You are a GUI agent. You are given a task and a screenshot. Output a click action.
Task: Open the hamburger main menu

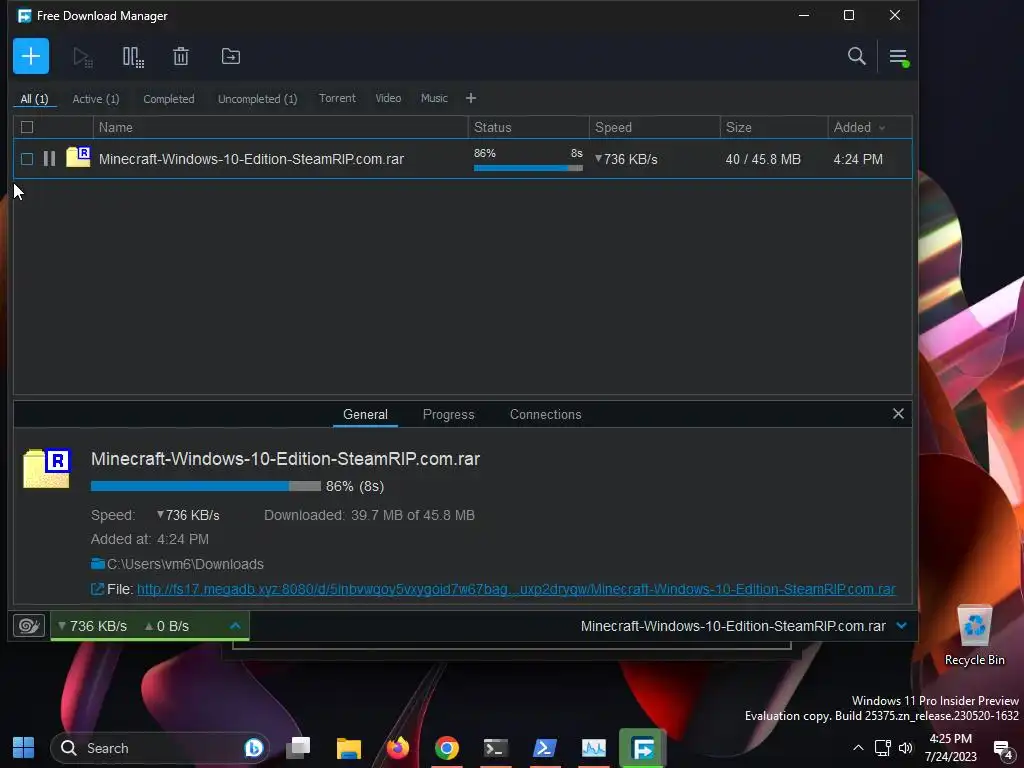click(899, 57)
